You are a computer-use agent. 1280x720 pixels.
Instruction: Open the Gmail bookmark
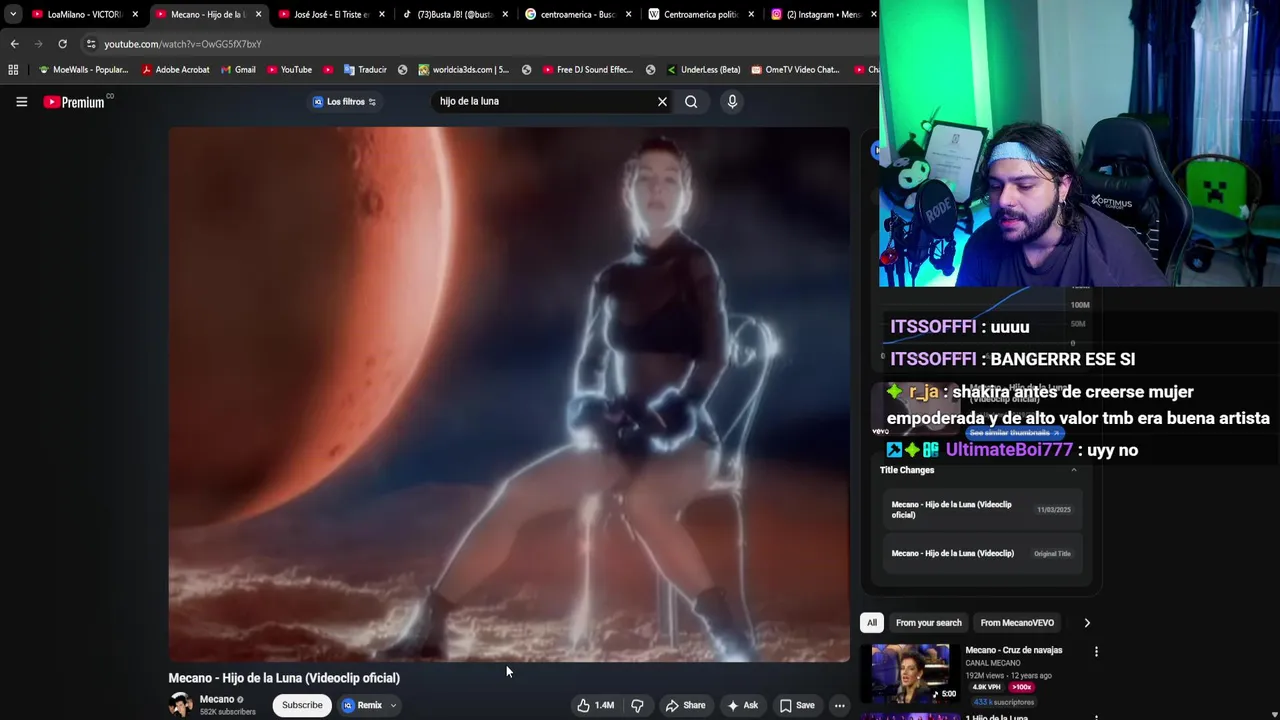click(x=238, y=70)
